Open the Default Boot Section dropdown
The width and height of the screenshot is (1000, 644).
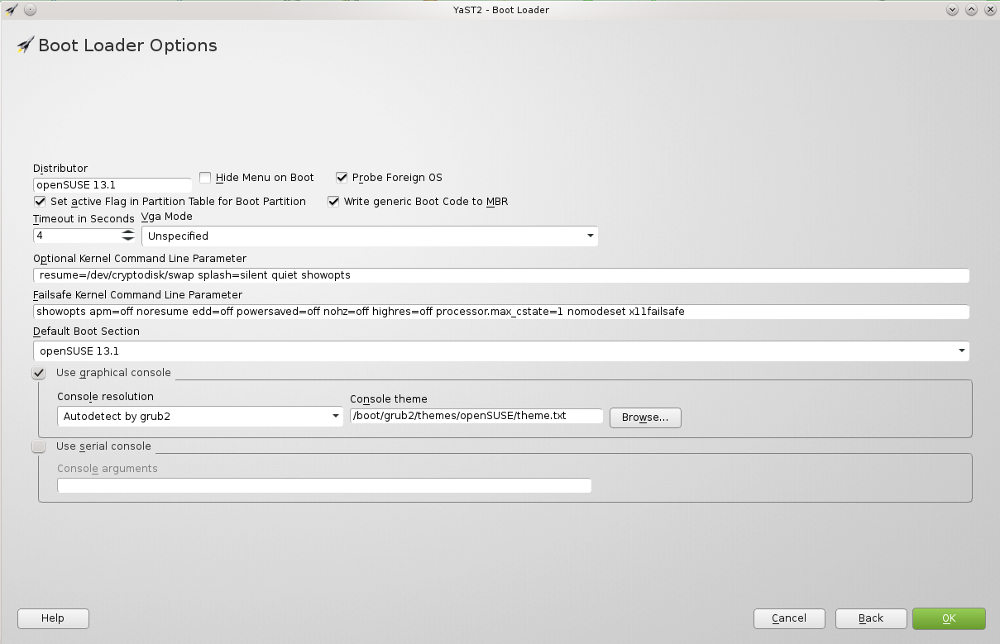coord(501,351)
